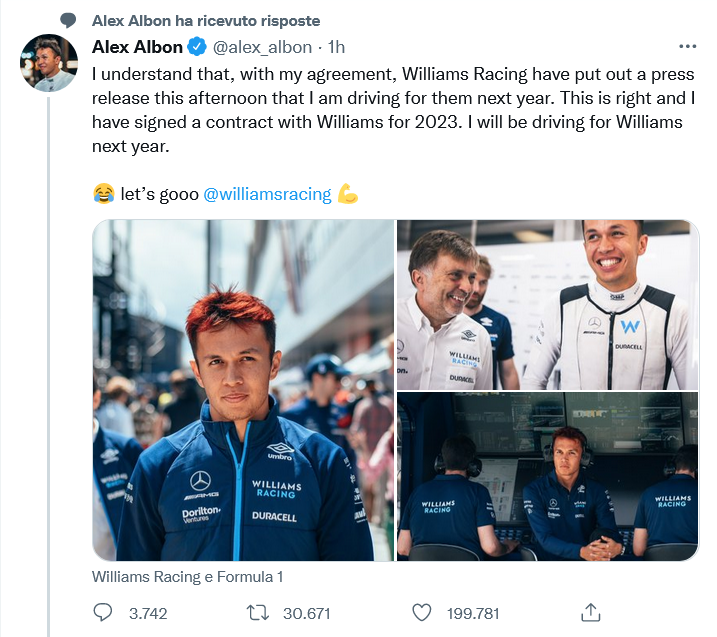
Task: Click the @williamsracing mention
Action: (x=267, y=193)
